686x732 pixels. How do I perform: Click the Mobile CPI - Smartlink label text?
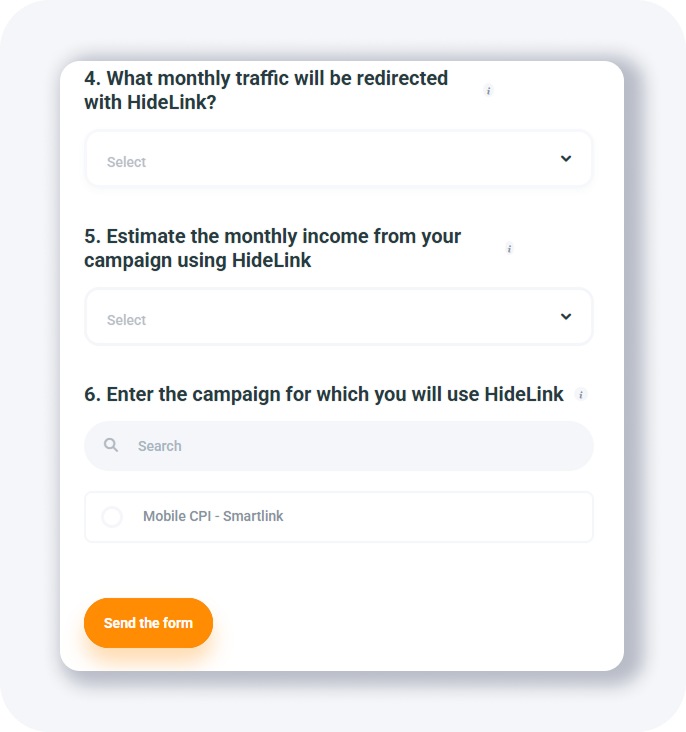213,517
